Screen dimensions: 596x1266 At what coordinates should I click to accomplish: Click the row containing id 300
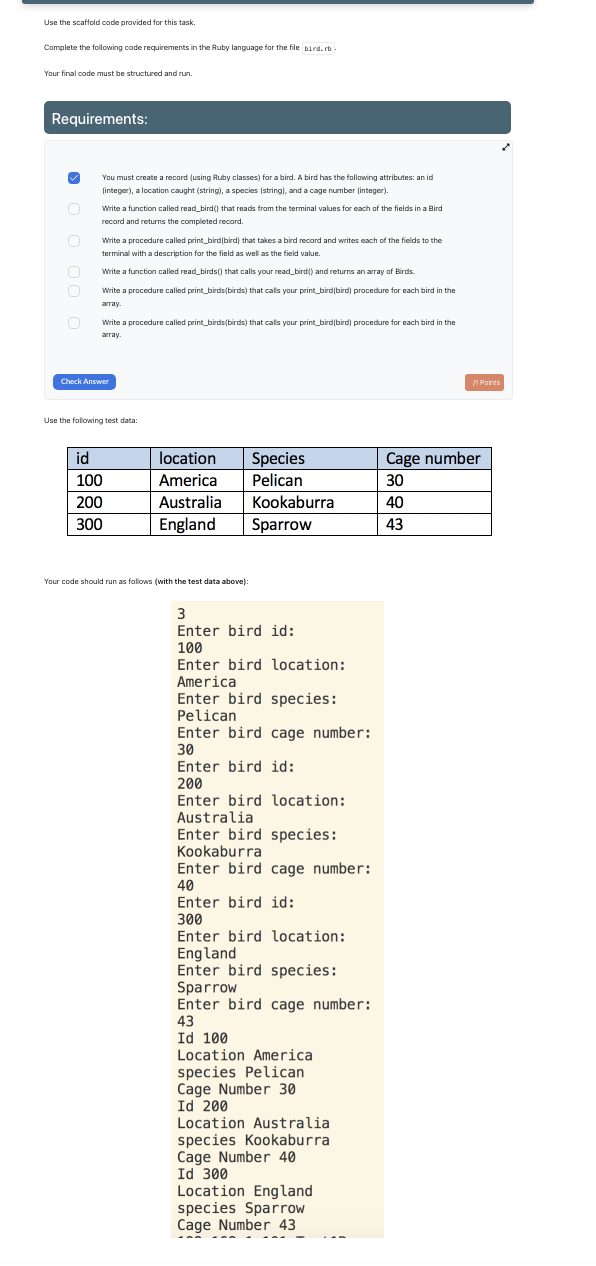pos(277,525)
